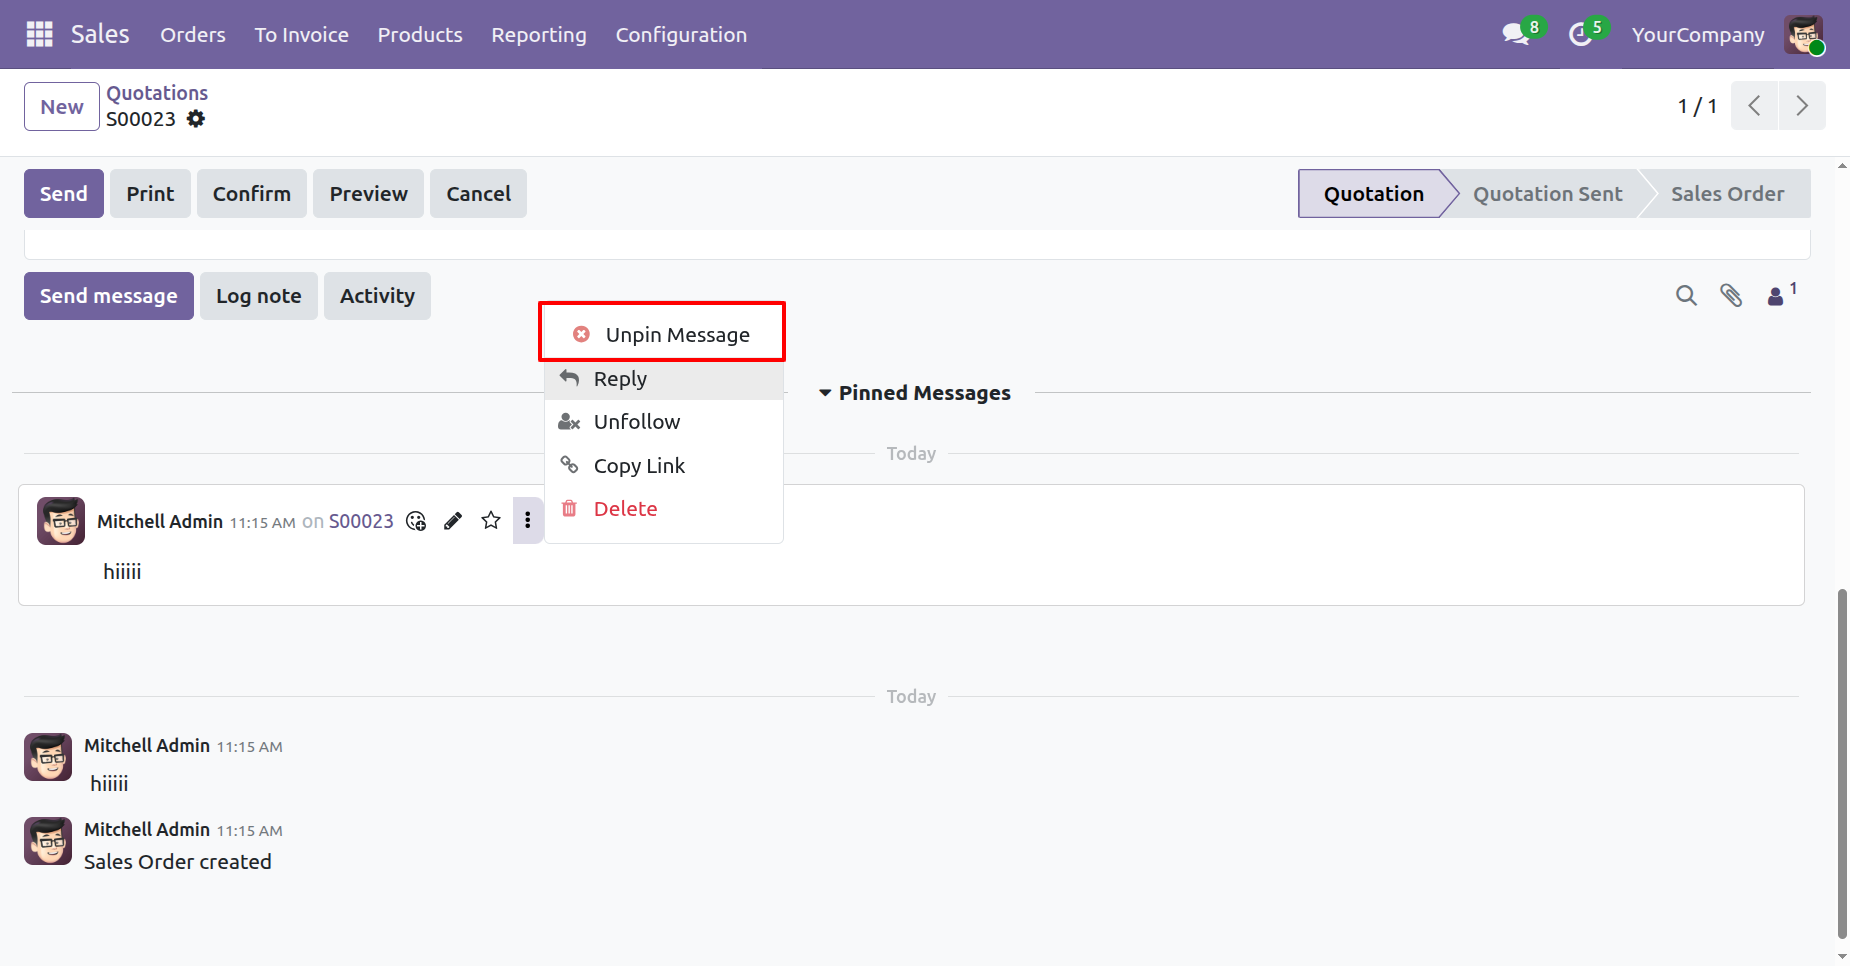
Task: Mark pinned message with the star
Action: click(x=491, y=521)
